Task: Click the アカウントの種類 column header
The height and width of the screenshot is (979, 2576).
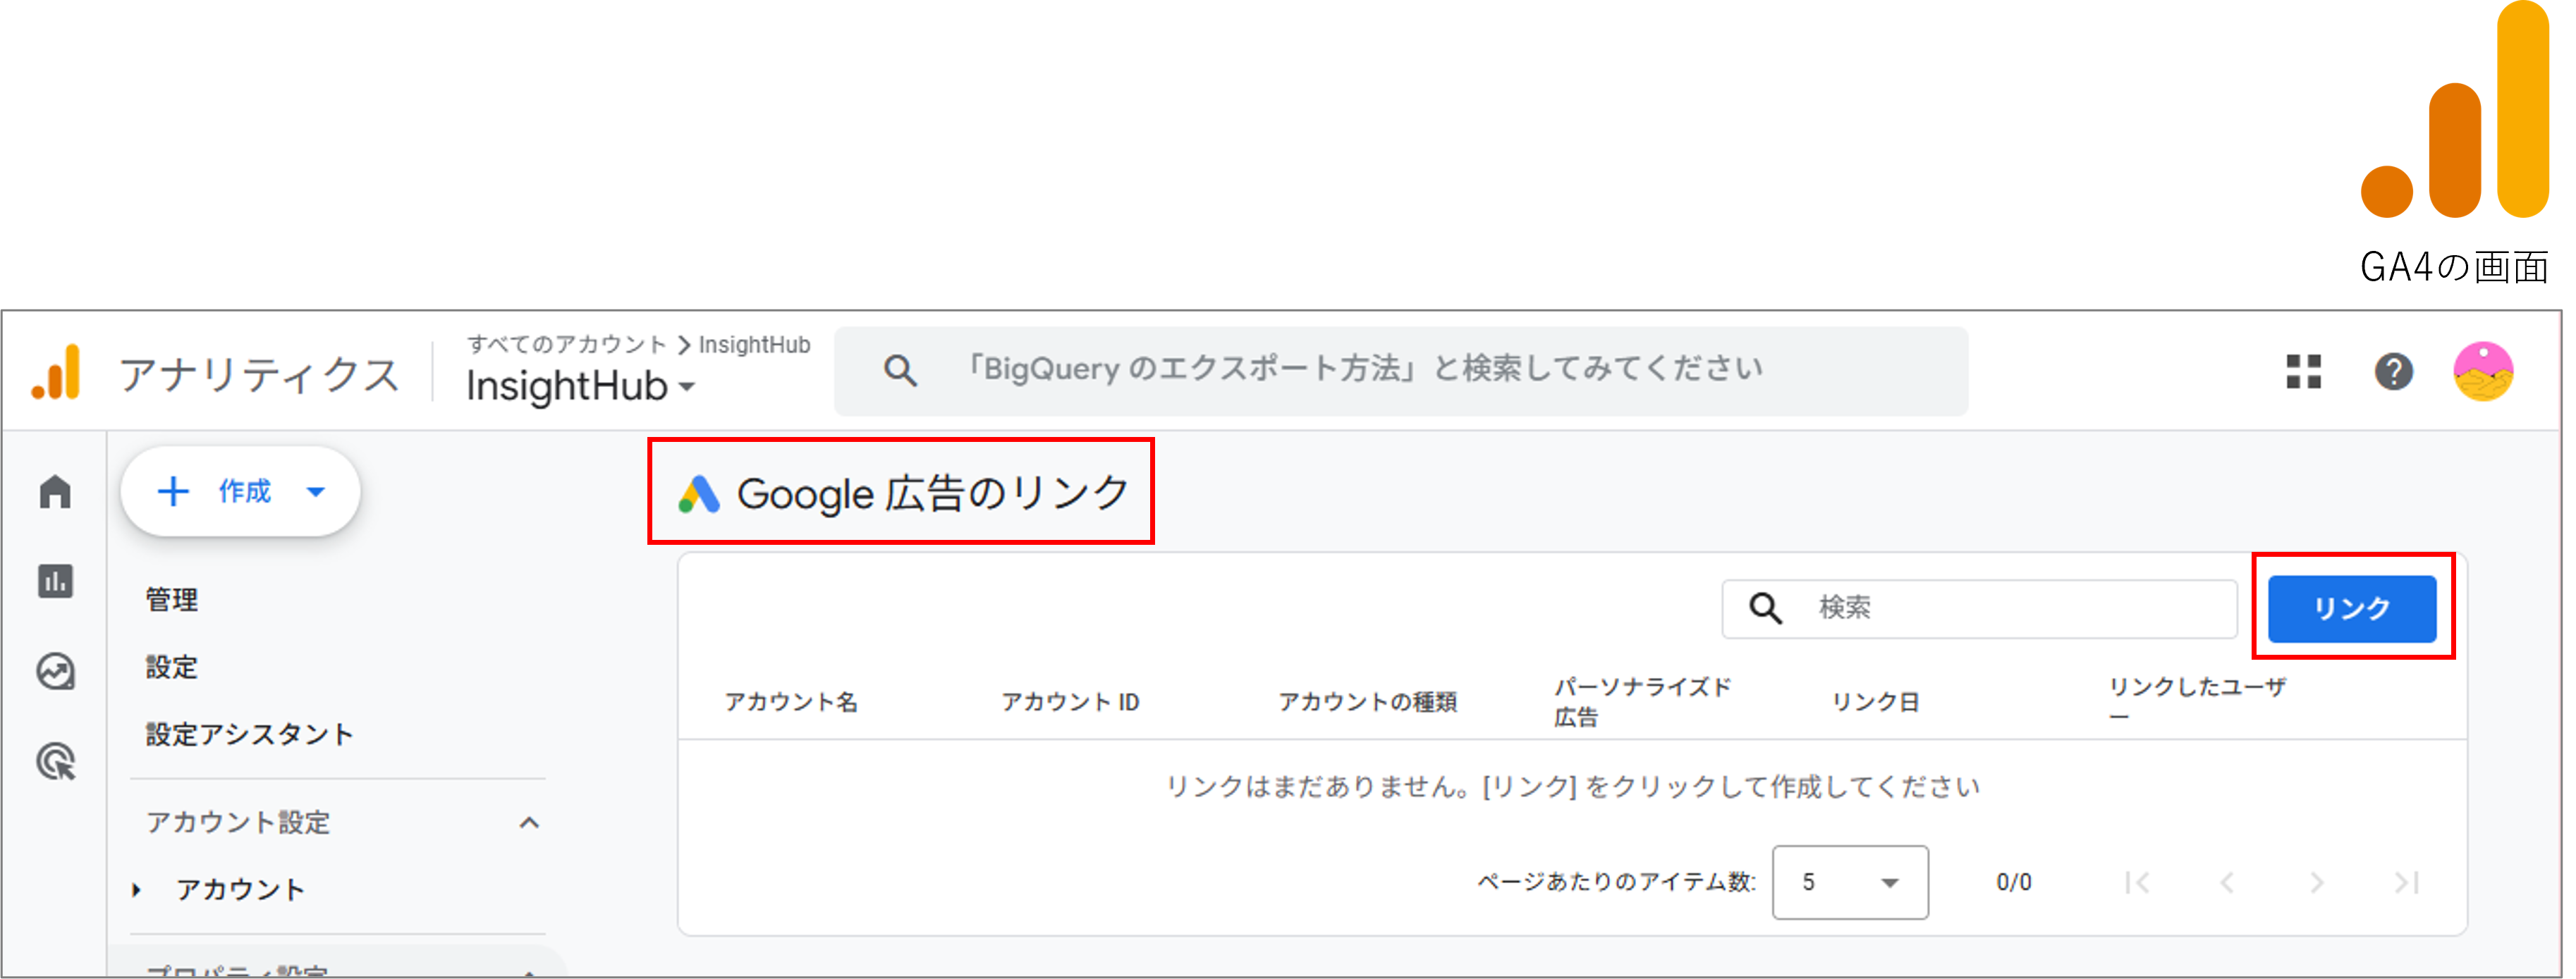Action: point(1367,702)
